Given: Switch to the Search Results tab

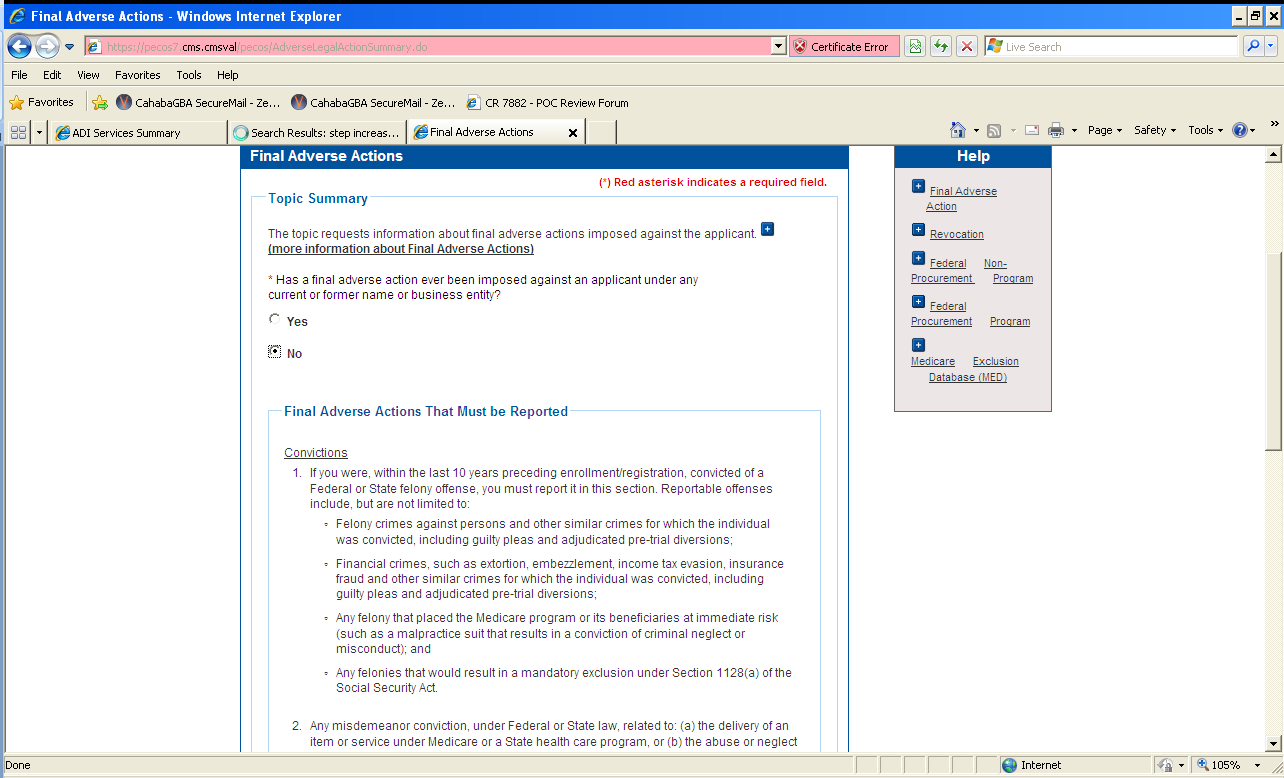Looking at the screenshot, I should [x=317, y=132].
